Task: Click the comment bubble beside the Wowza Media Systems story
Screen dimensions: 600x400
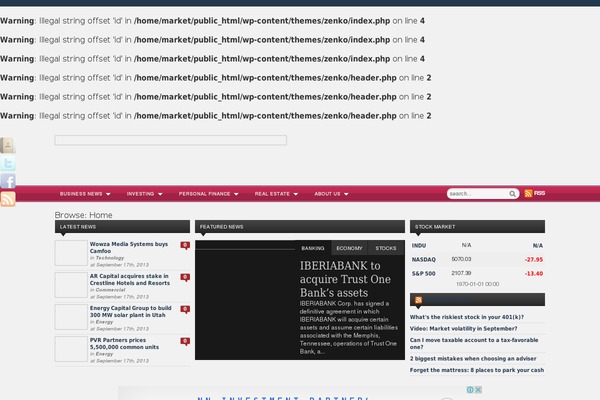Action: pyautogui.click(x=185, y=245)
